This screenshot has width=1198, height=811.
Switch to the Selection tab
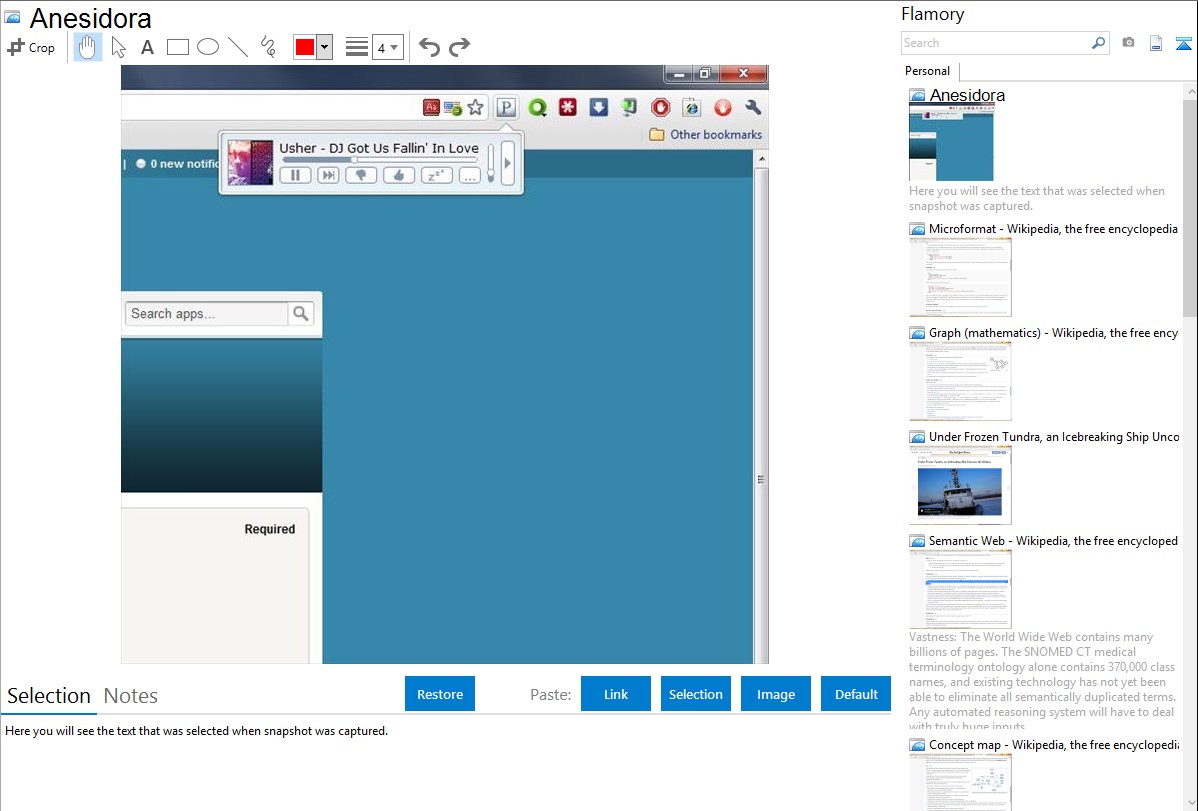(49, 696)
